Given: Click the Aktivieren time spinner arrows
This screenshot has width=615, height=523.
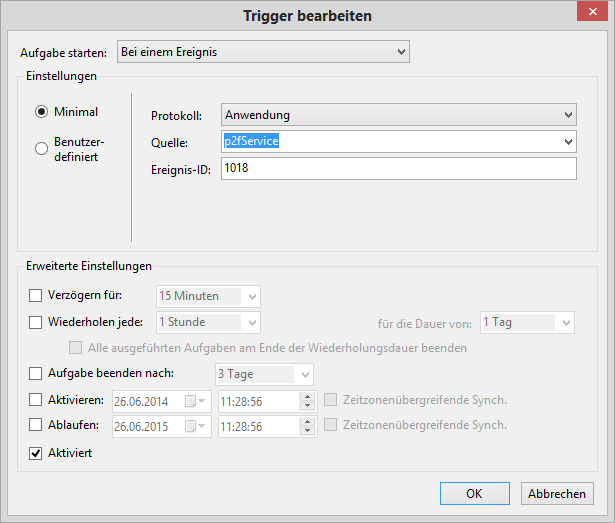Looking at the screenshot, I should 307,400.
